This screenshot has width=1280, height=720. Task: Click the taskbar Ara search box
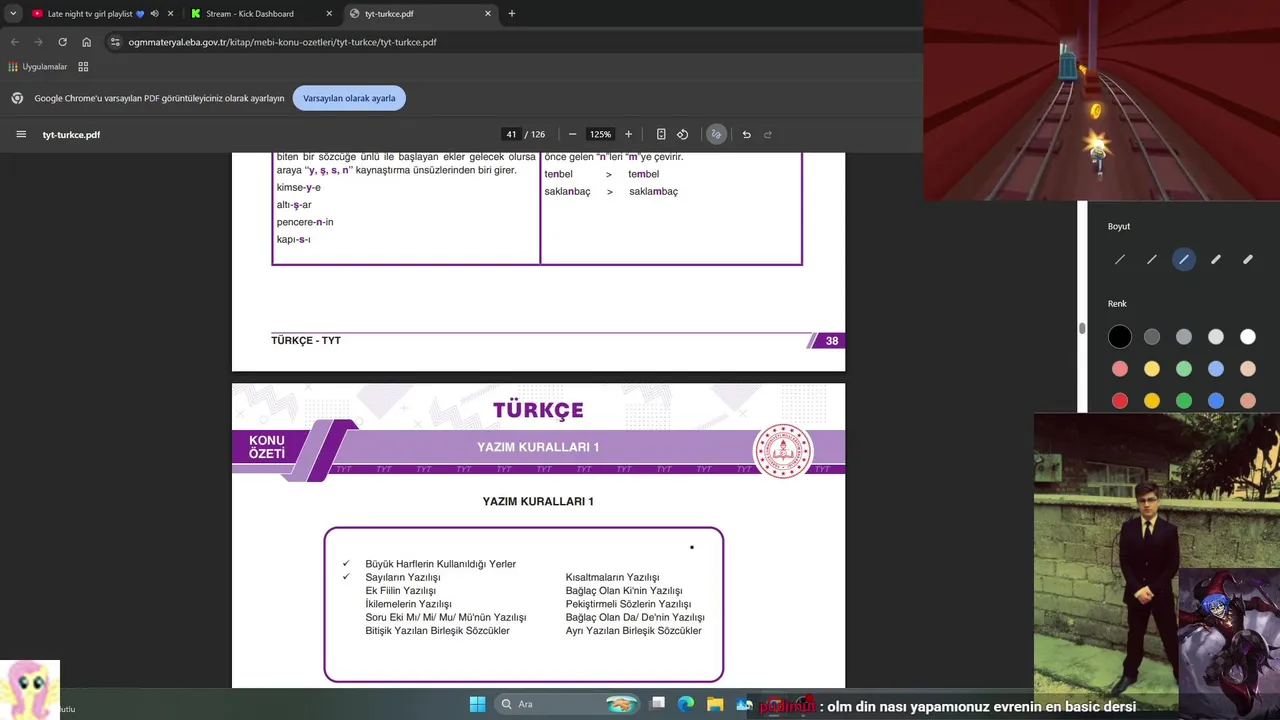[x=569, y=704]
